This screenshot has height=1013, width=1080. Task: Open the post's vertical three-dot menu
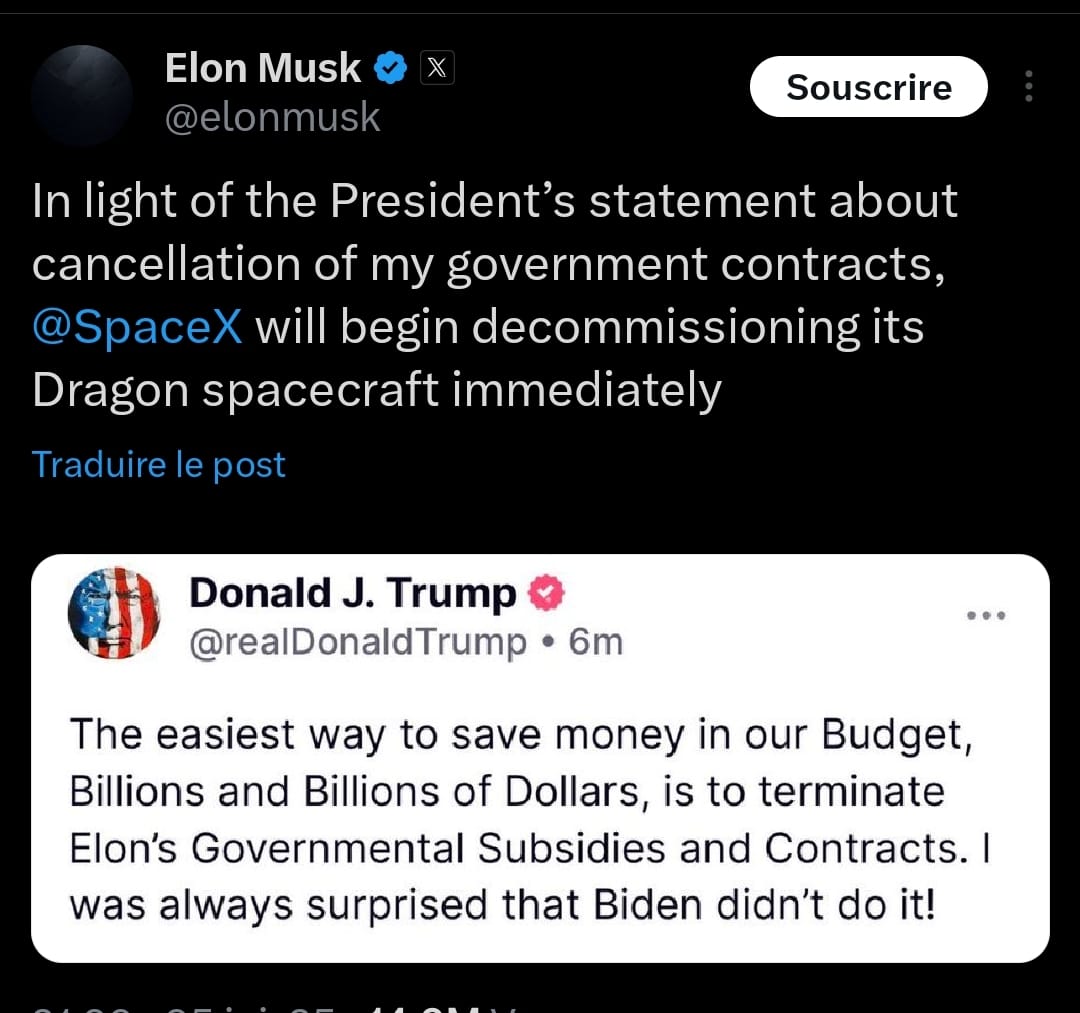click(x=1028, y=88)
